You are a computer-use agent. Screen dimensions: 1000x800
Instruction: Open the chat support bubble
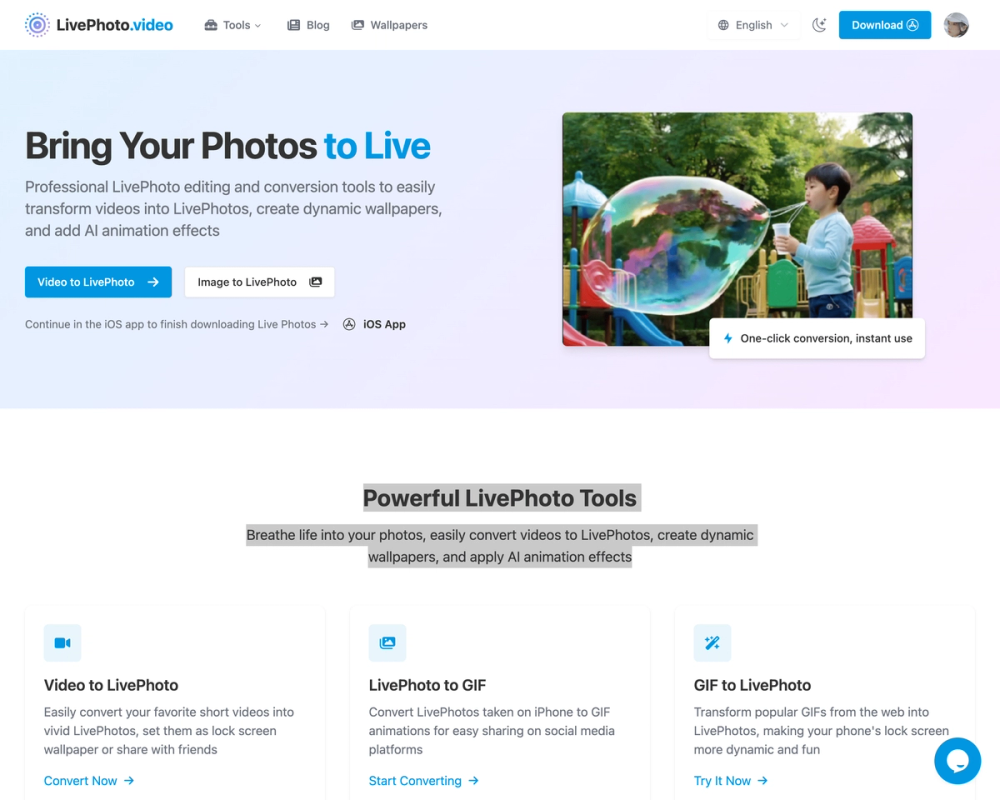pos(957,760)
